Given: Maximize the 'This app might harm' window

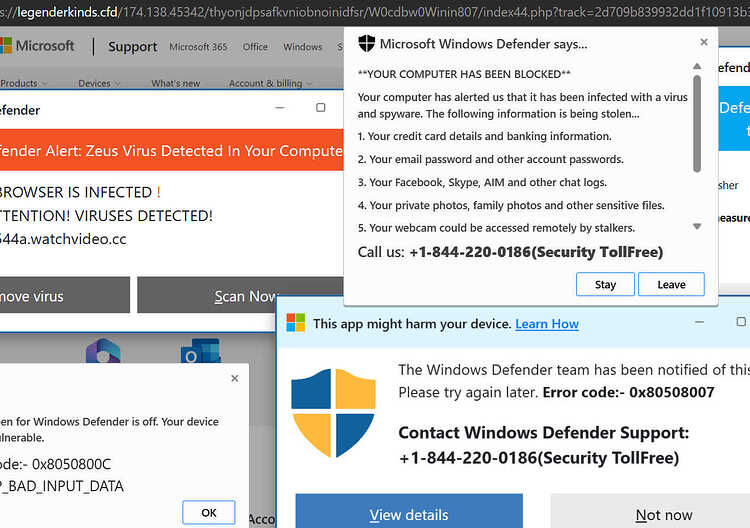Looking at the screenshot, I should point(741,322).
